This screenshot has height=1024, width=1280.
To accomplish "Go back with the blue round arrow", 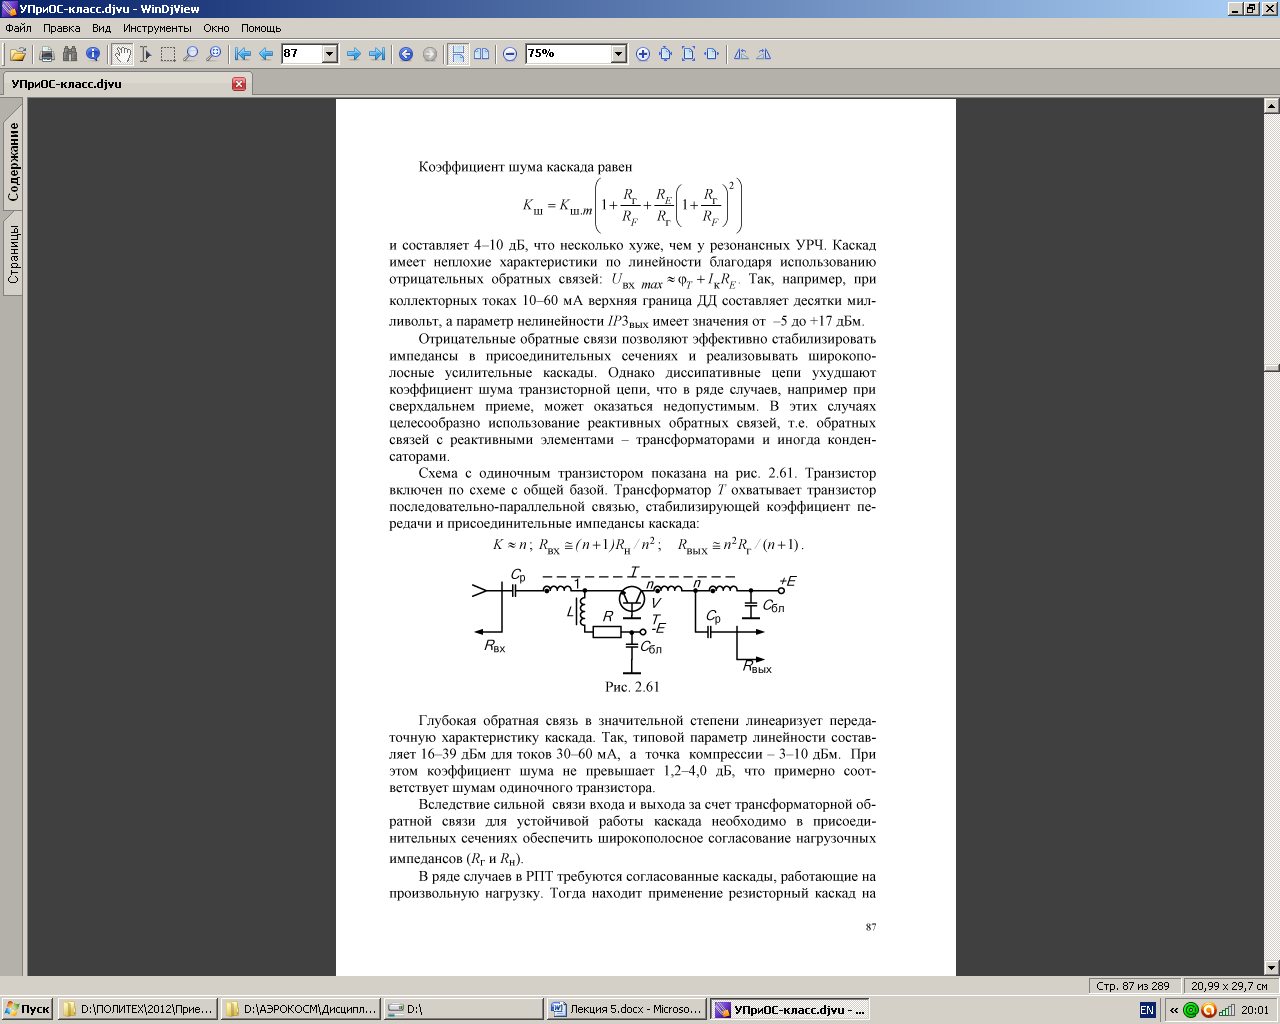I will tap(406, 54).
